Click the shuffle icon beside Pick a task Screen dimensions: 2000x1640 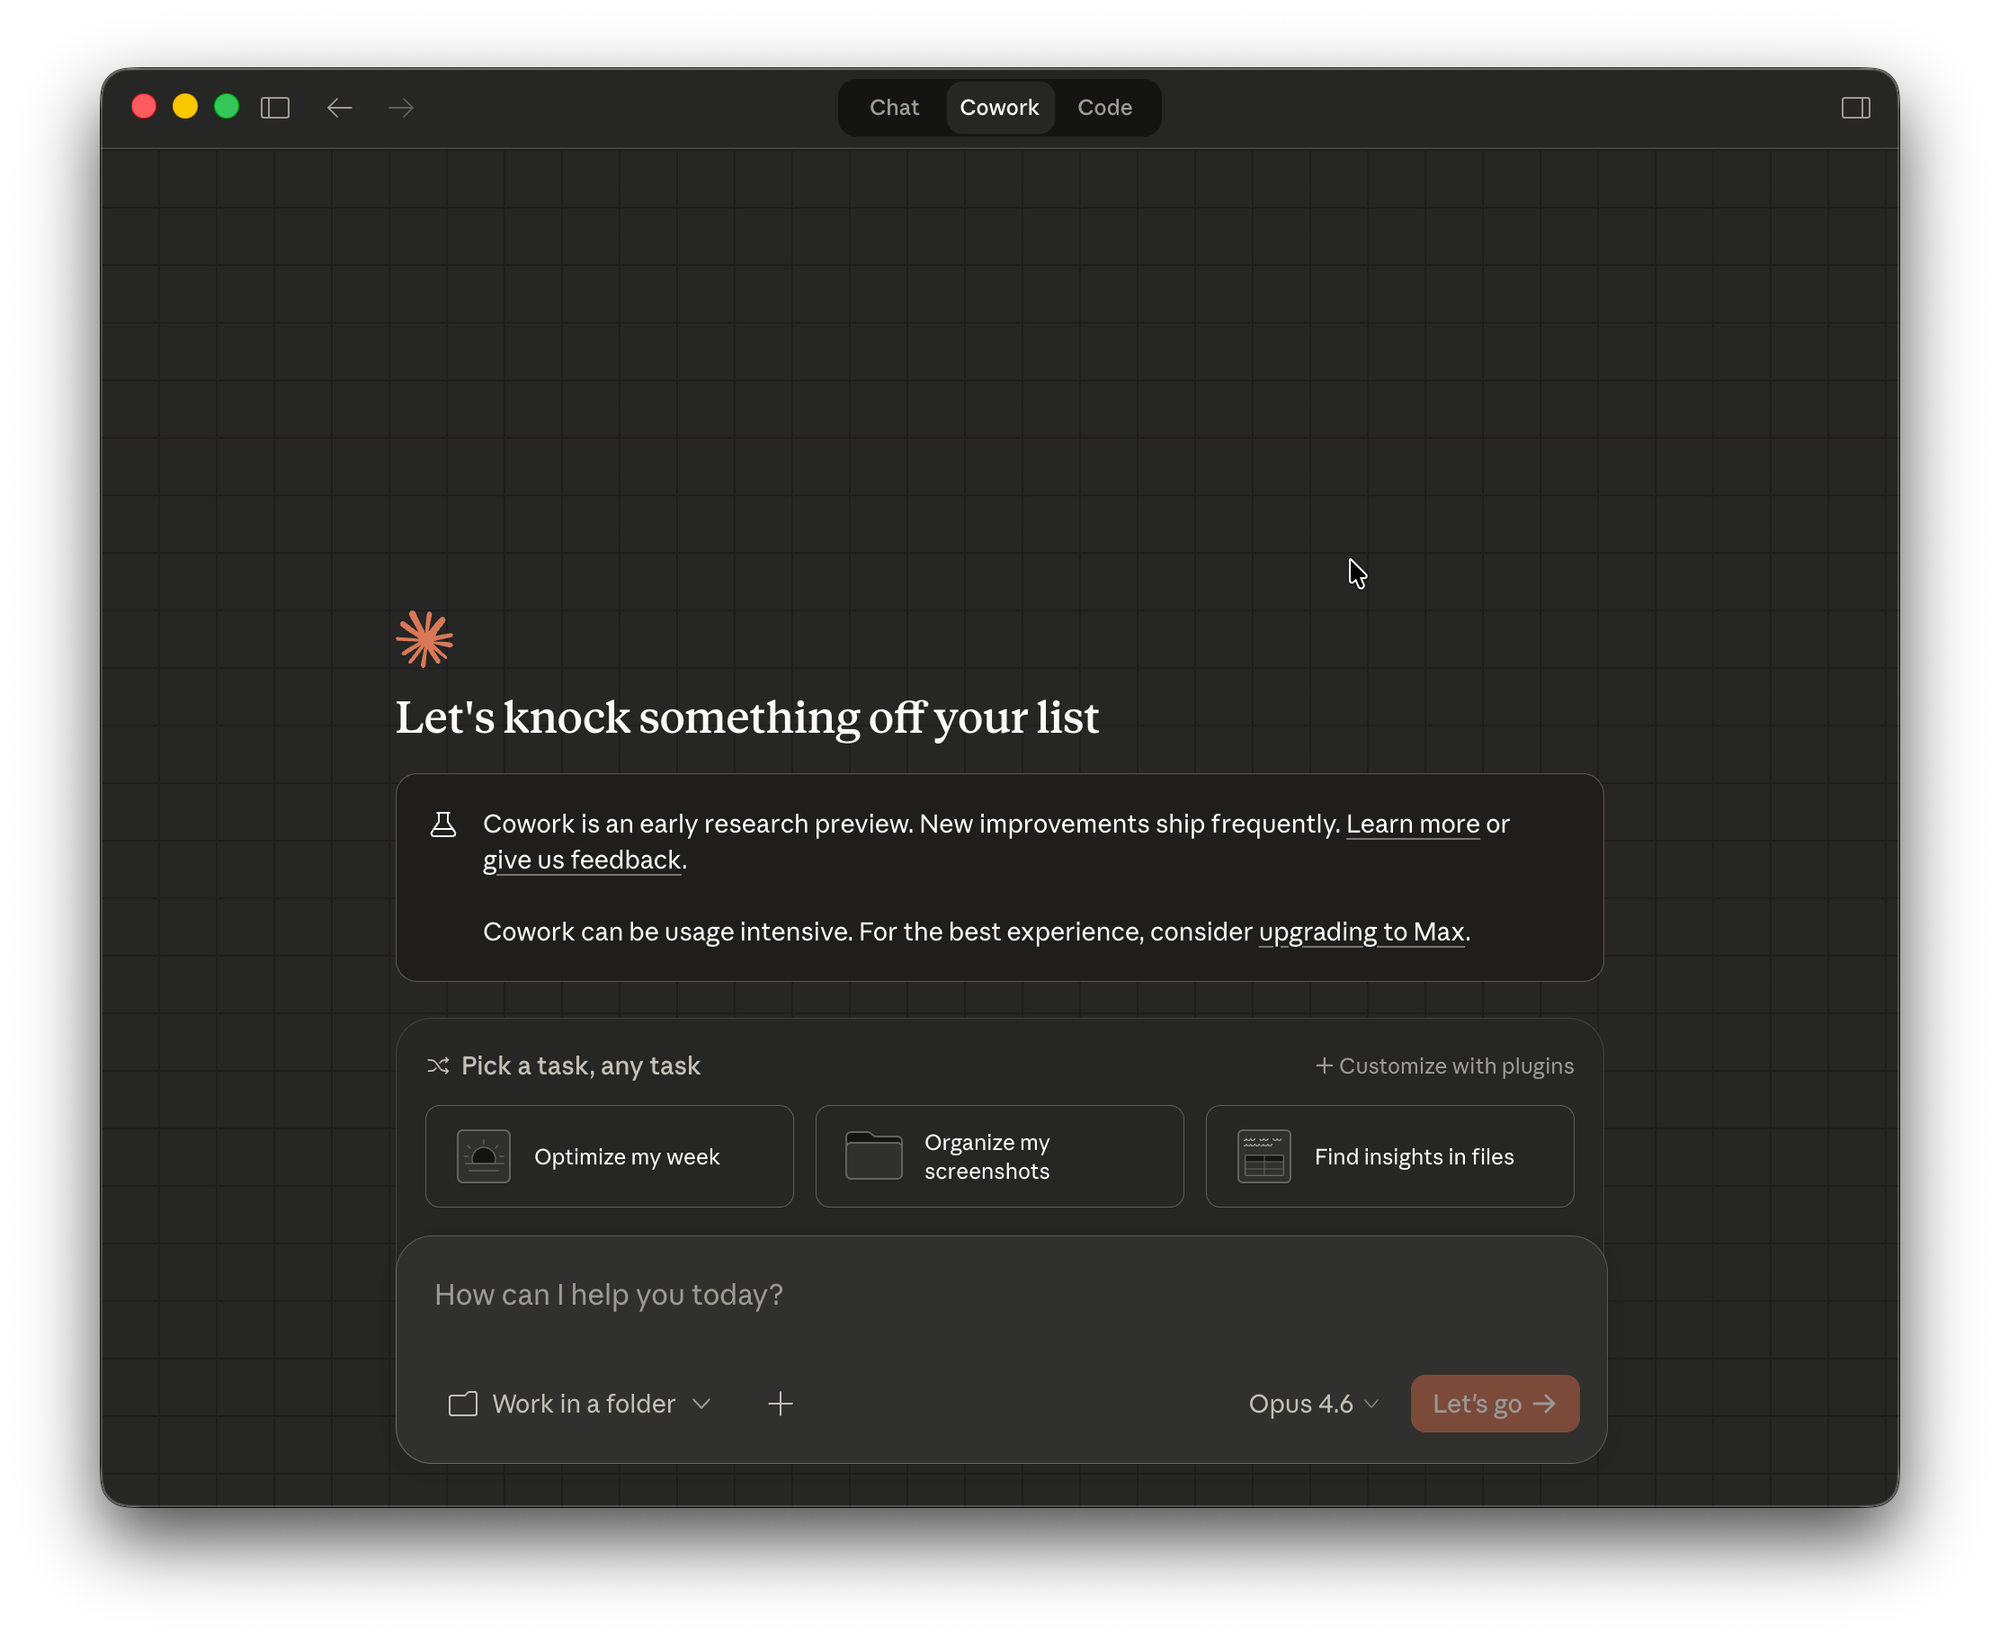437,1065
